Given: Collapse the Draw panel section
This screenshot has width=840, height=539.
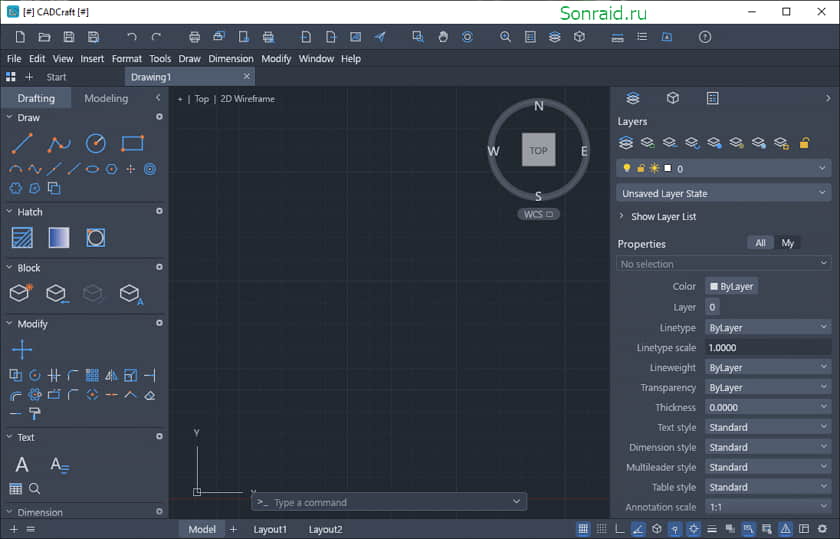Looking at the screenshot, I should tap(9, 117).
